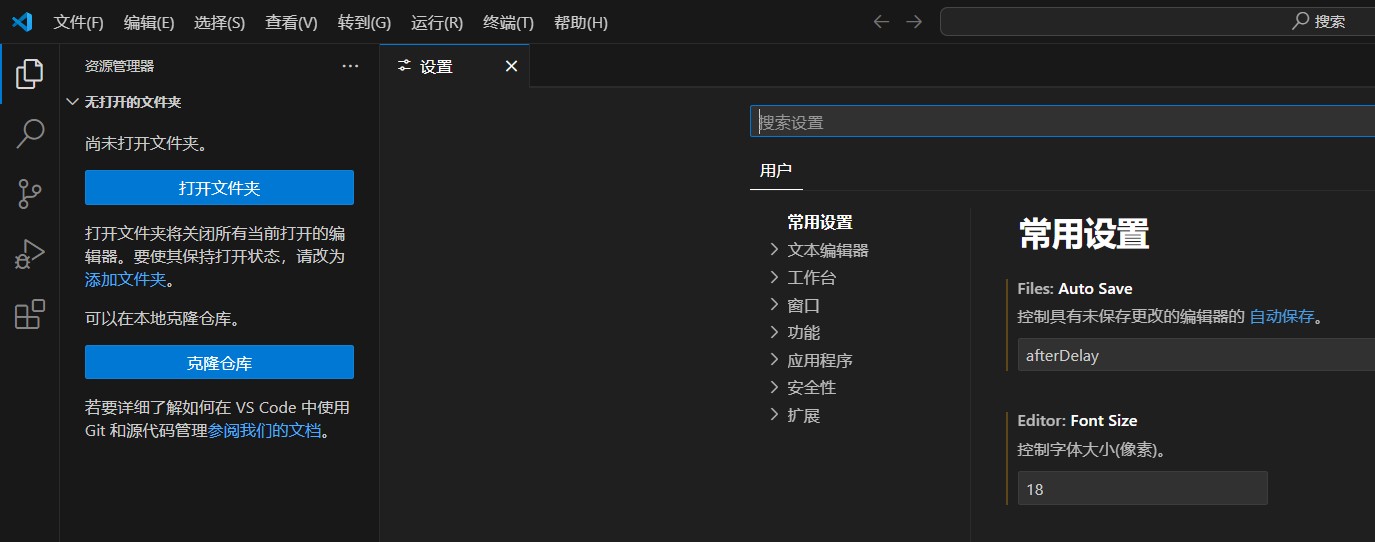Close the 设置 tab
The height and width of the screenshot is (542, 1375).
[x=511, y=66]
